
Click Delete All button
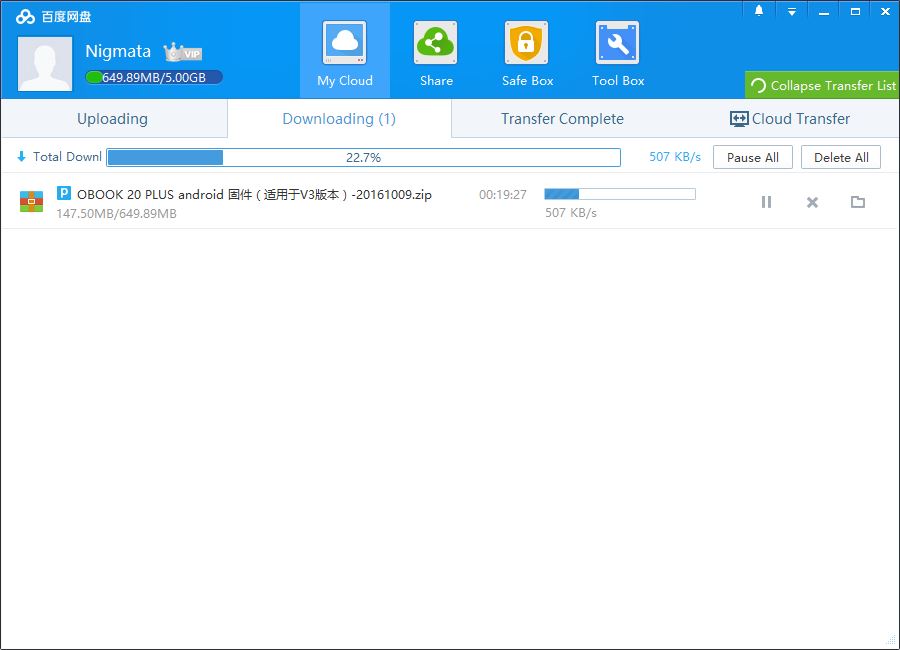(841, 157)
